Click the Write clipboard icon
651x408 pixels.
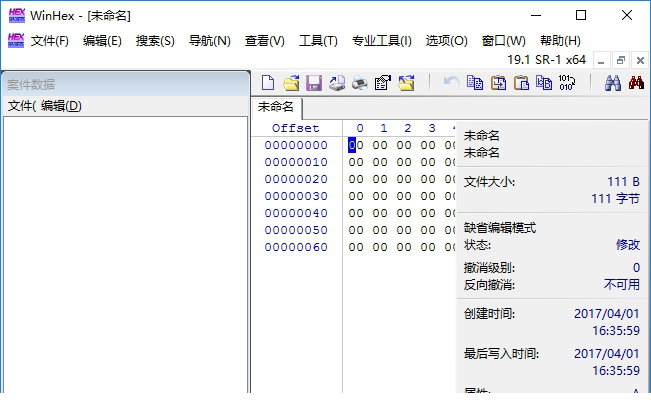tap(544, 83)
